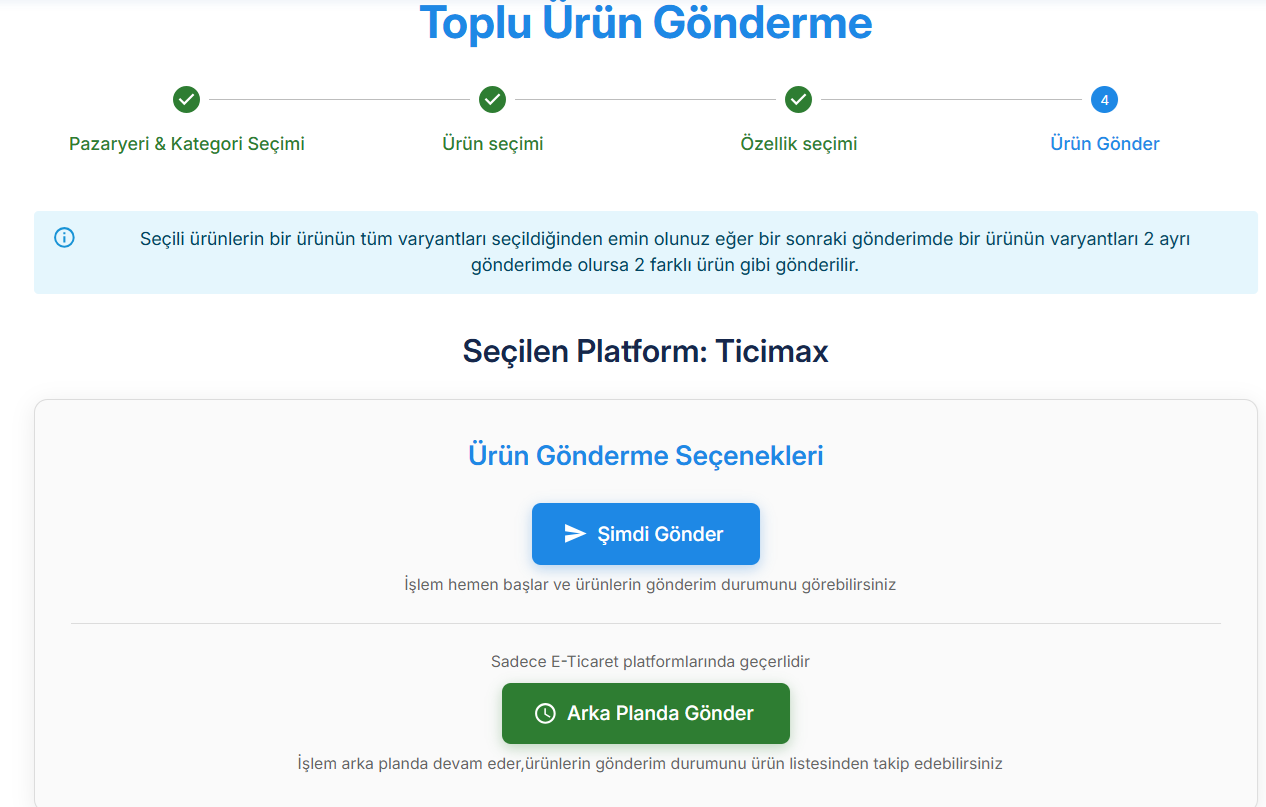The height and width of the screenshot is (807, 1266).
Task: Click the clock icon in Arka Planda Gönder
Action: 543,713
